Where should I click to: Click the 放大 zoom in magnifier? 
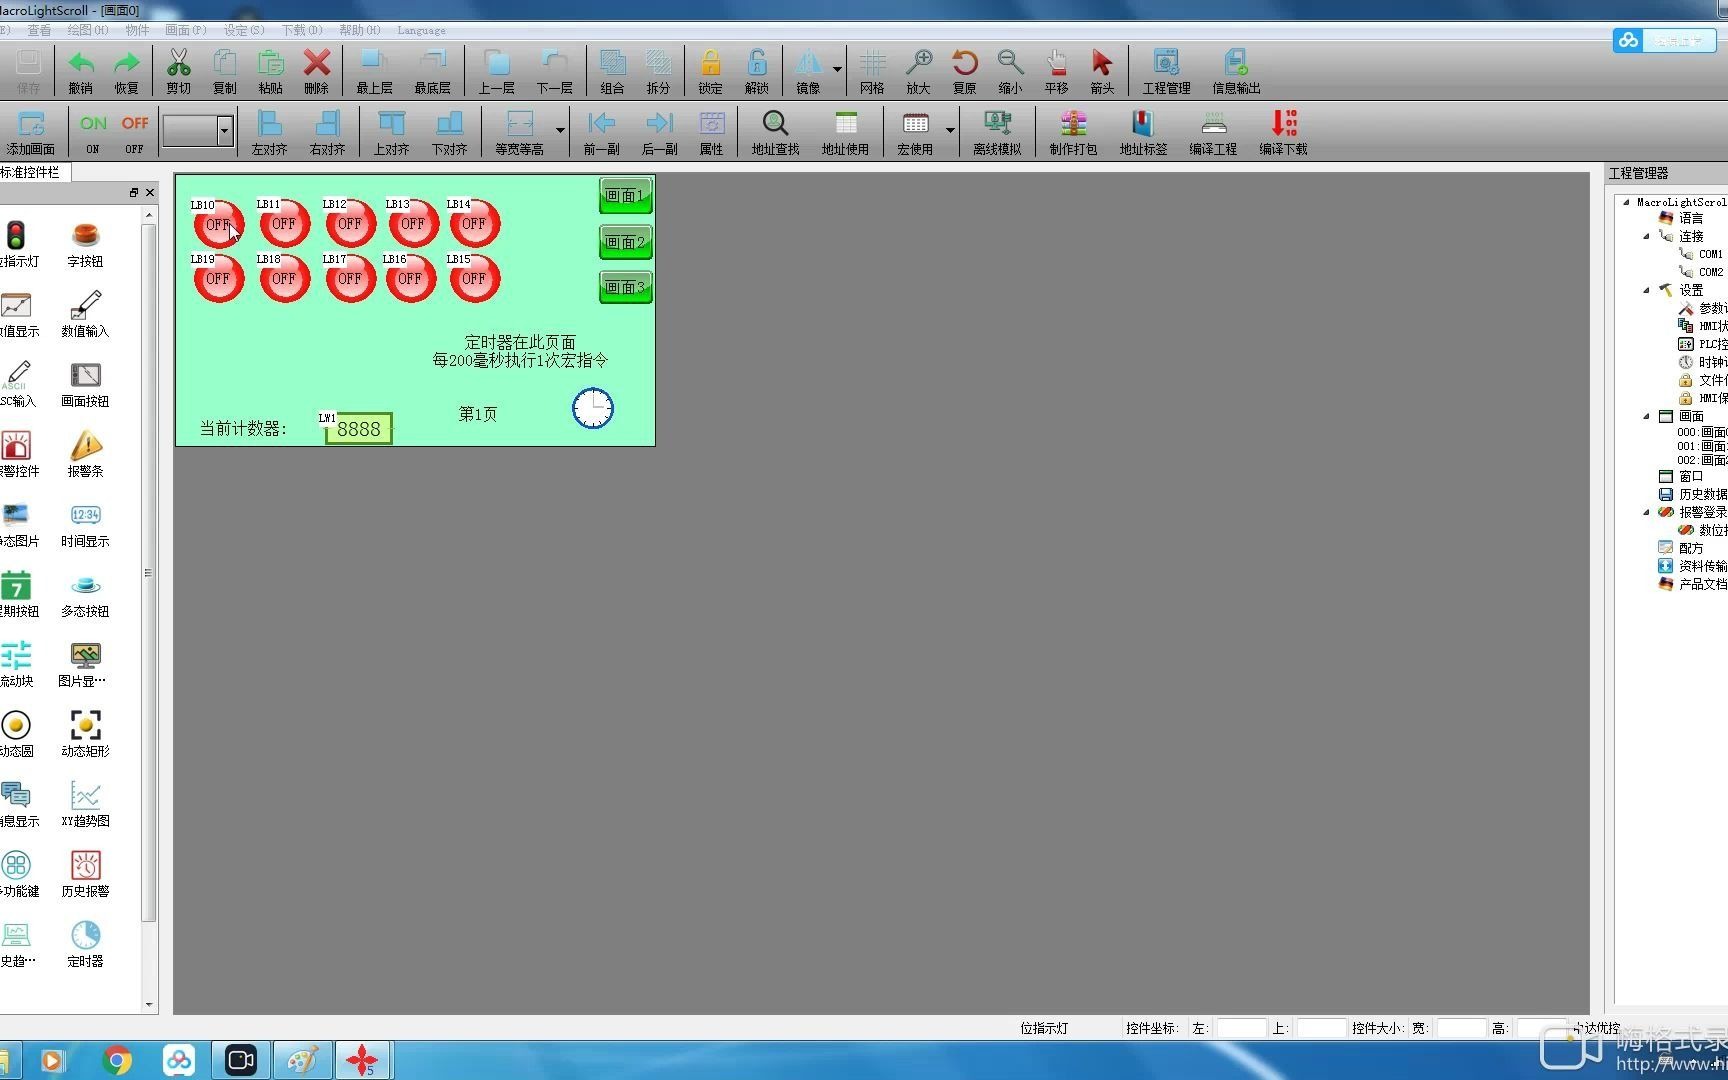pos(919,71)
